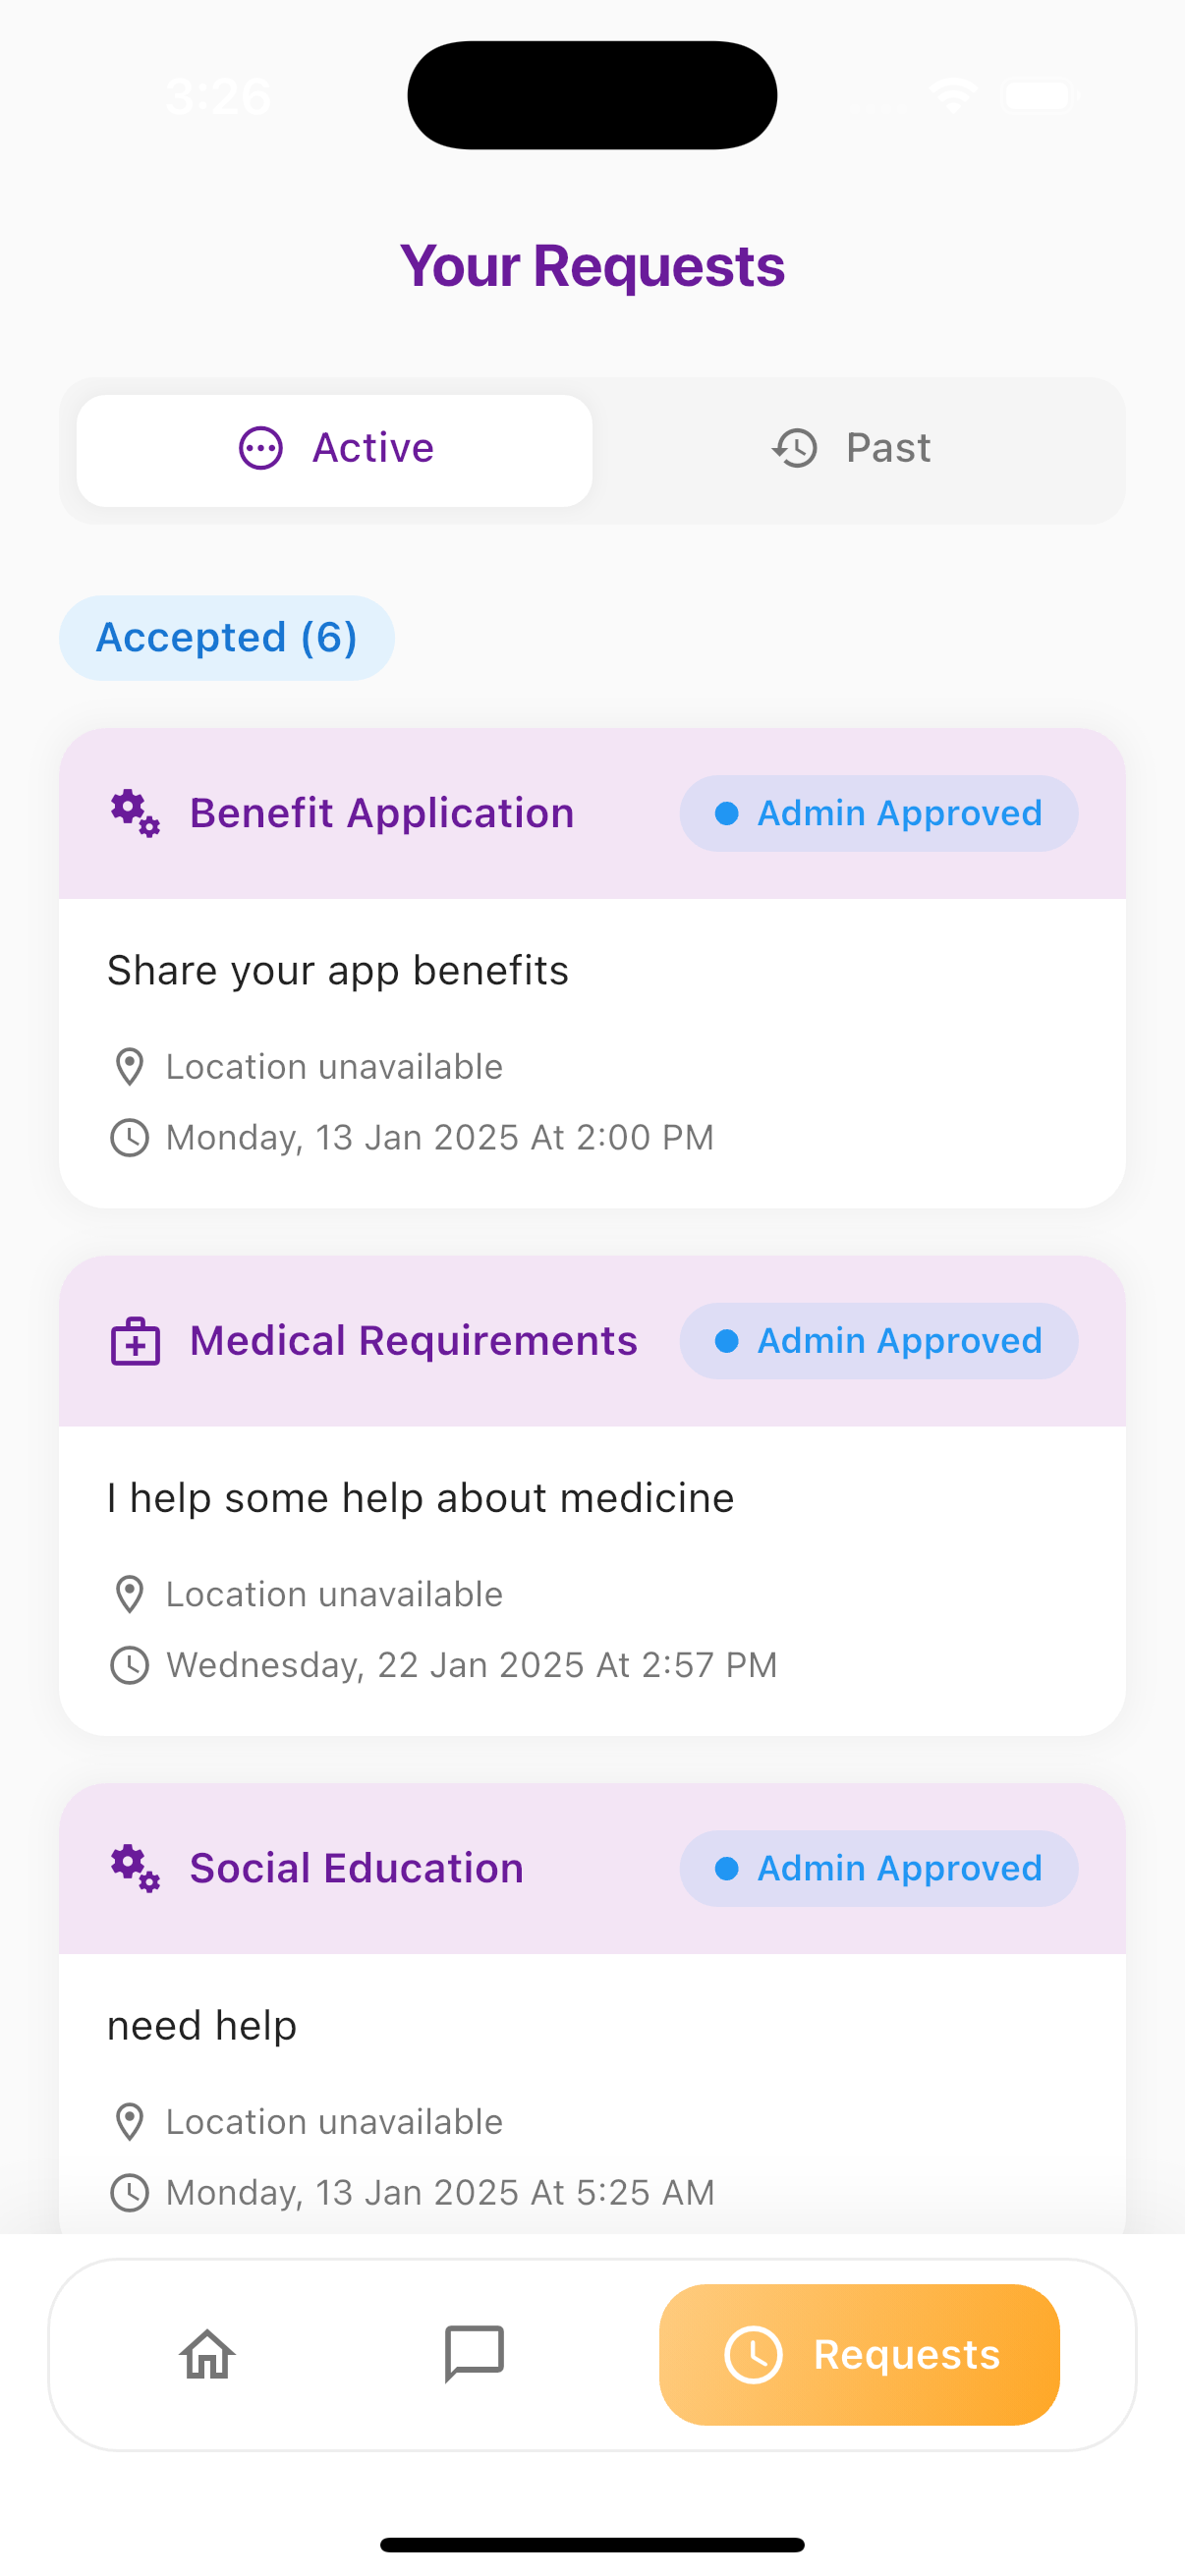
Task: Tap Admin Approved badge on Benefit Application
Action: click(x=878, y=813)
